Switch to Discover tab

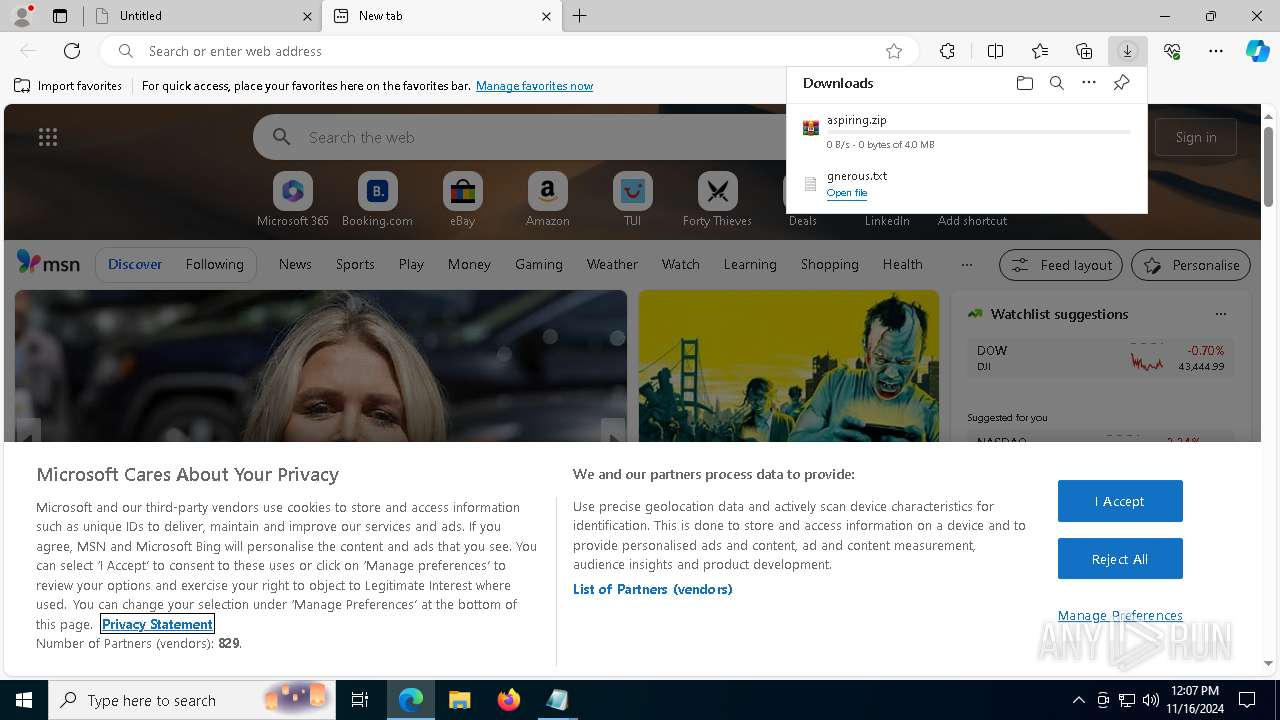click(x=135, y=264)
